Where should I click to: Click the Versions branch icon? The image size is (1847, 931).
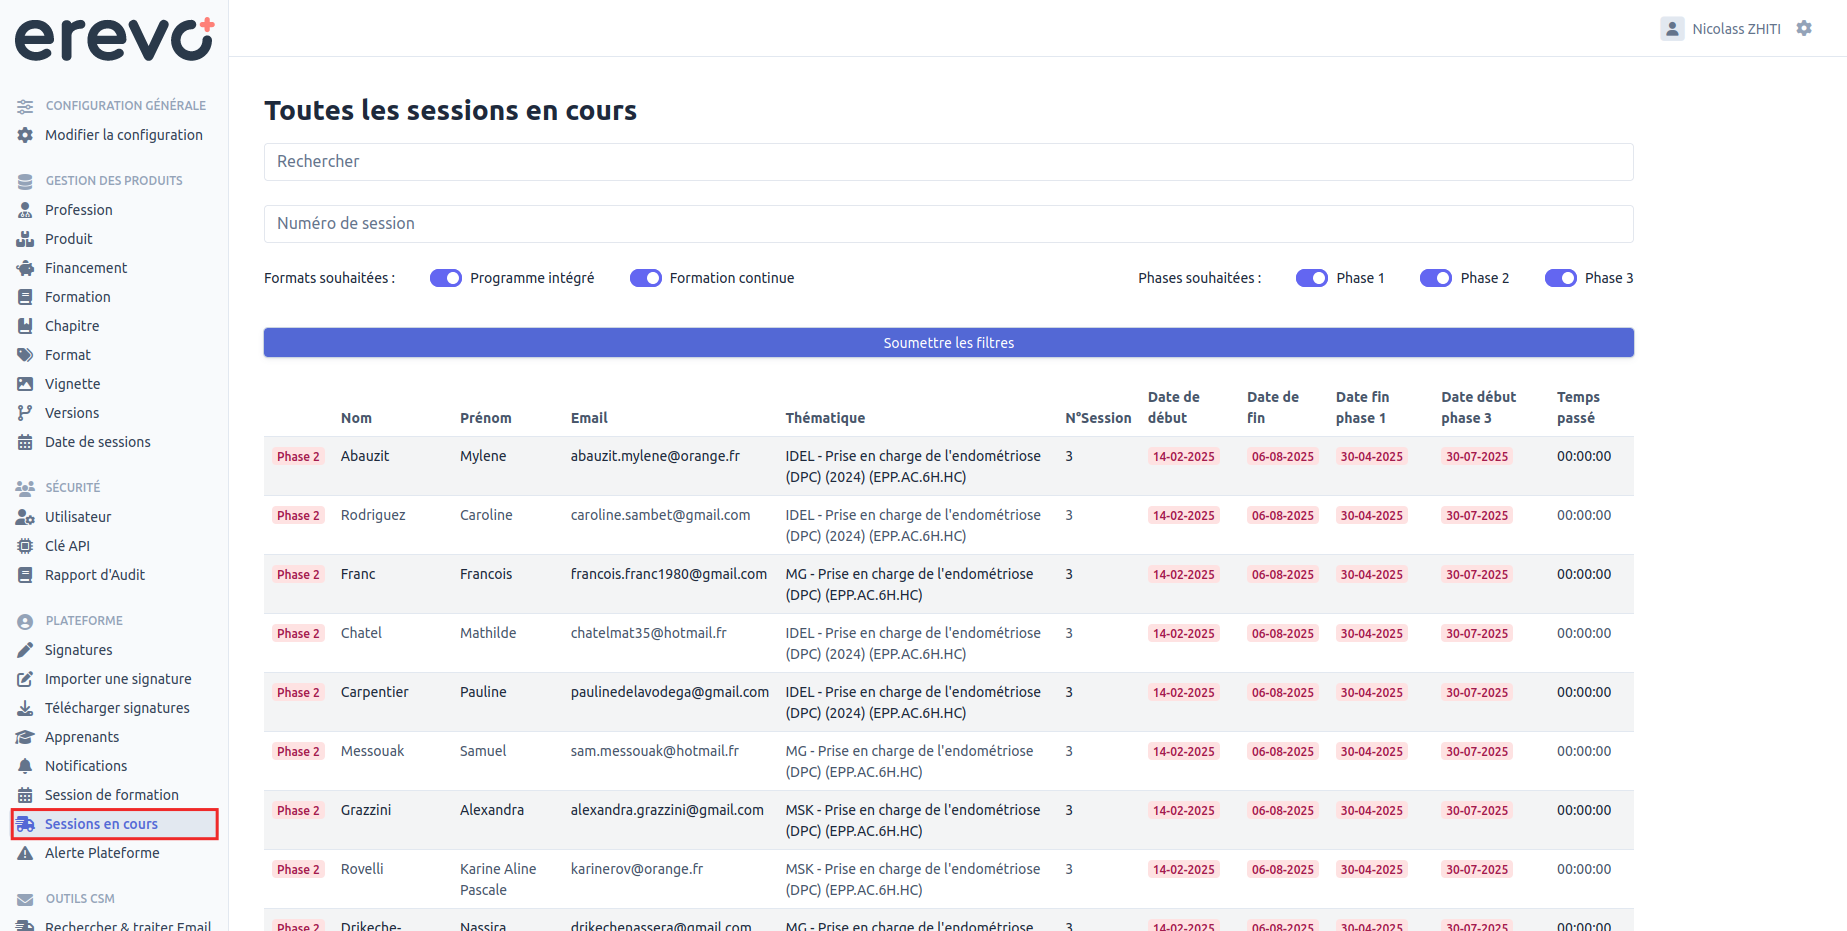click(25, 413)
